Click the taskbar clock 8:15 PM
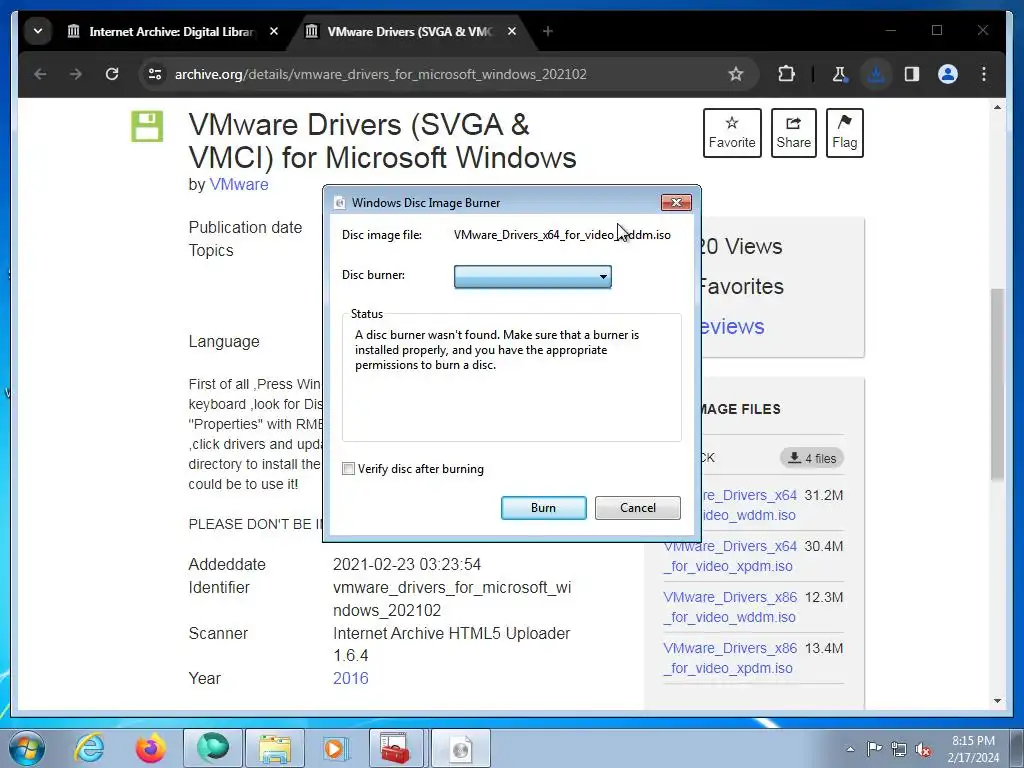The height and width of the screenshot is (768, 1024). point(973,741)
